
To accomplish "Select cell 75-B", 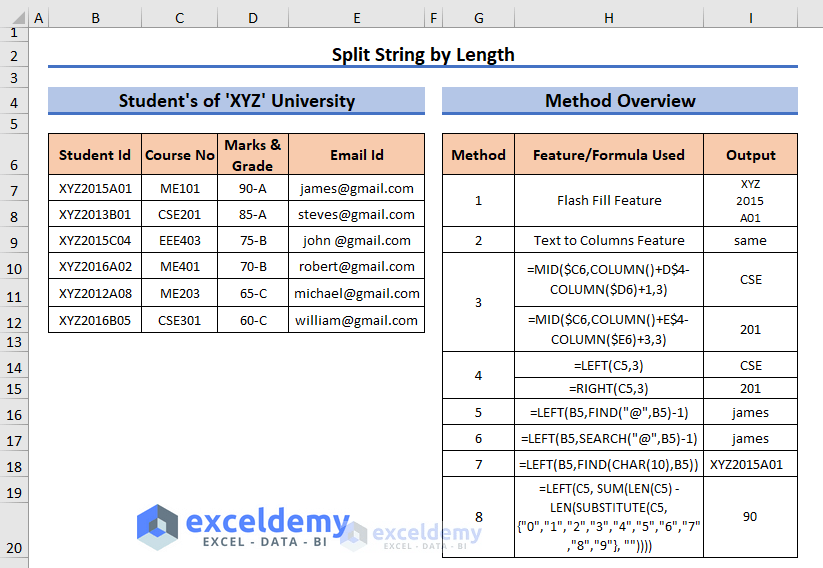I will click(253, 240).
